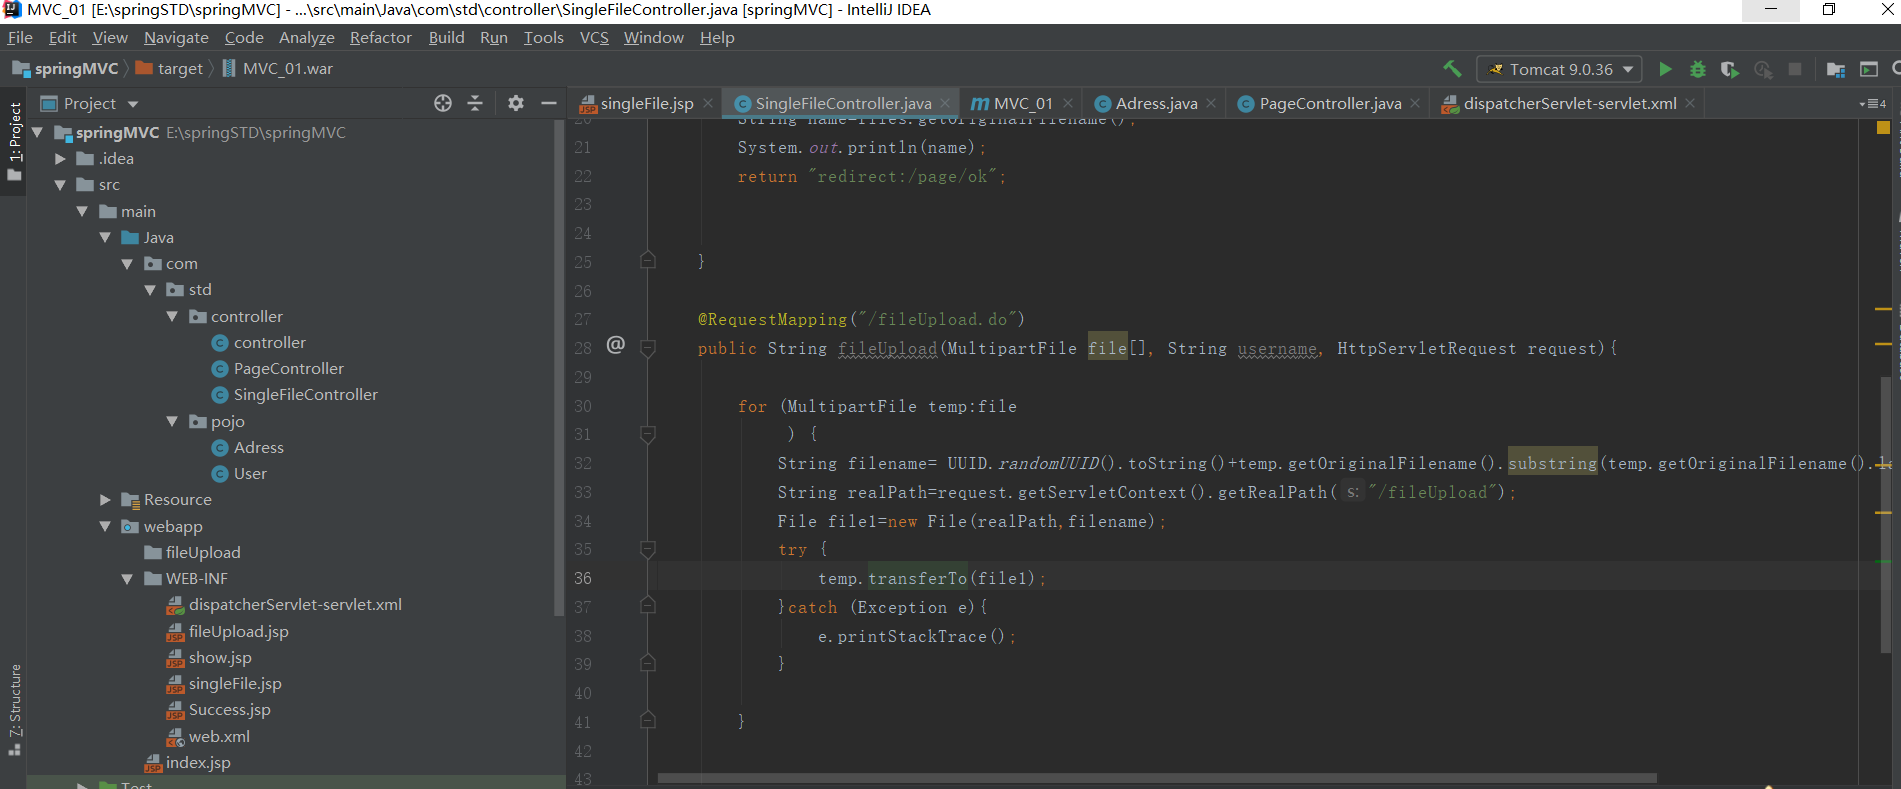Click the greyed-out Profiler run icon
This screenshot has width=1901, height=789.
1762,69
